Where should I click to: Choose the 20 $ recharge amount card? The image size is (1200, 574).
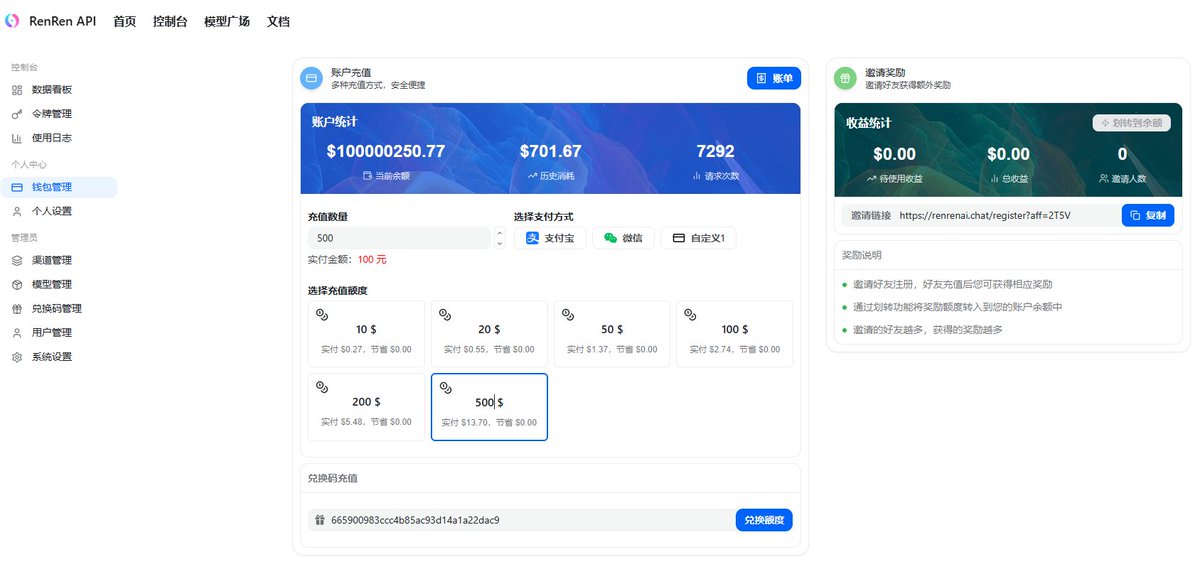[489, 334]
